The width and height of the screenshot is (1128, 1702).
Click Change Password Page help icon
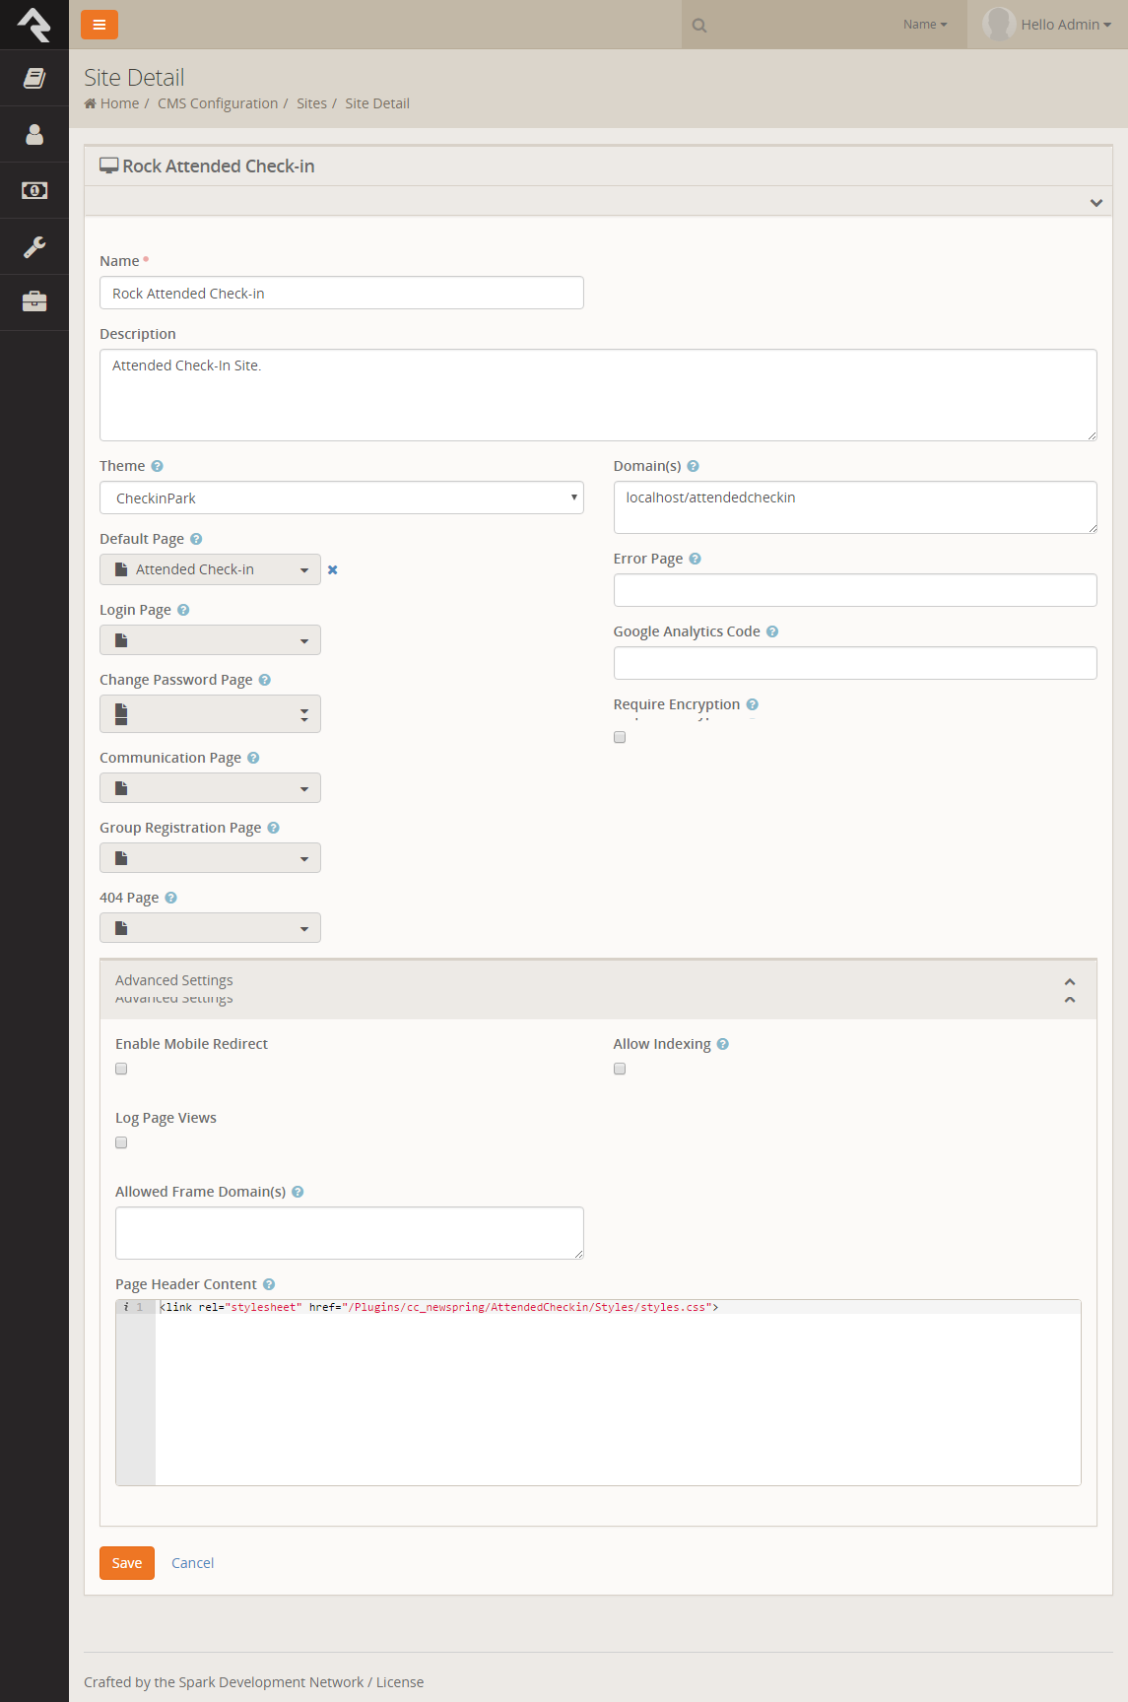265,680
